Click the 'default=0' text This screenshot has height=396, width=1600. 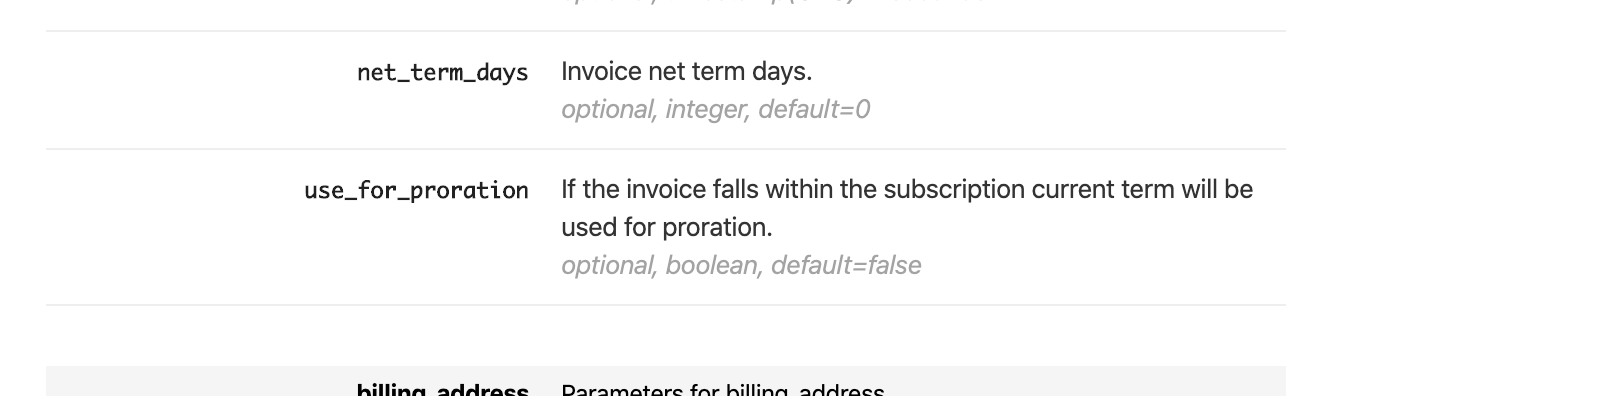(x=814, y=109)
